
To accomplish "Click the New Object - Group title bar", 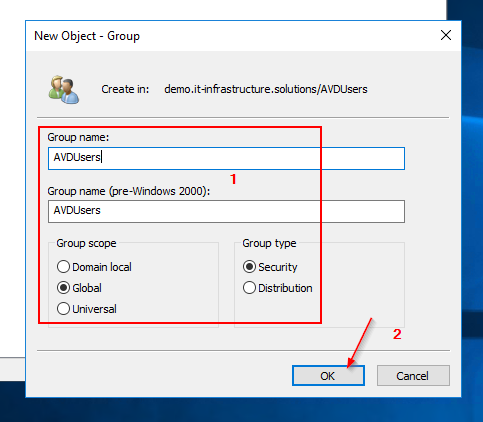I will point(233,36).
